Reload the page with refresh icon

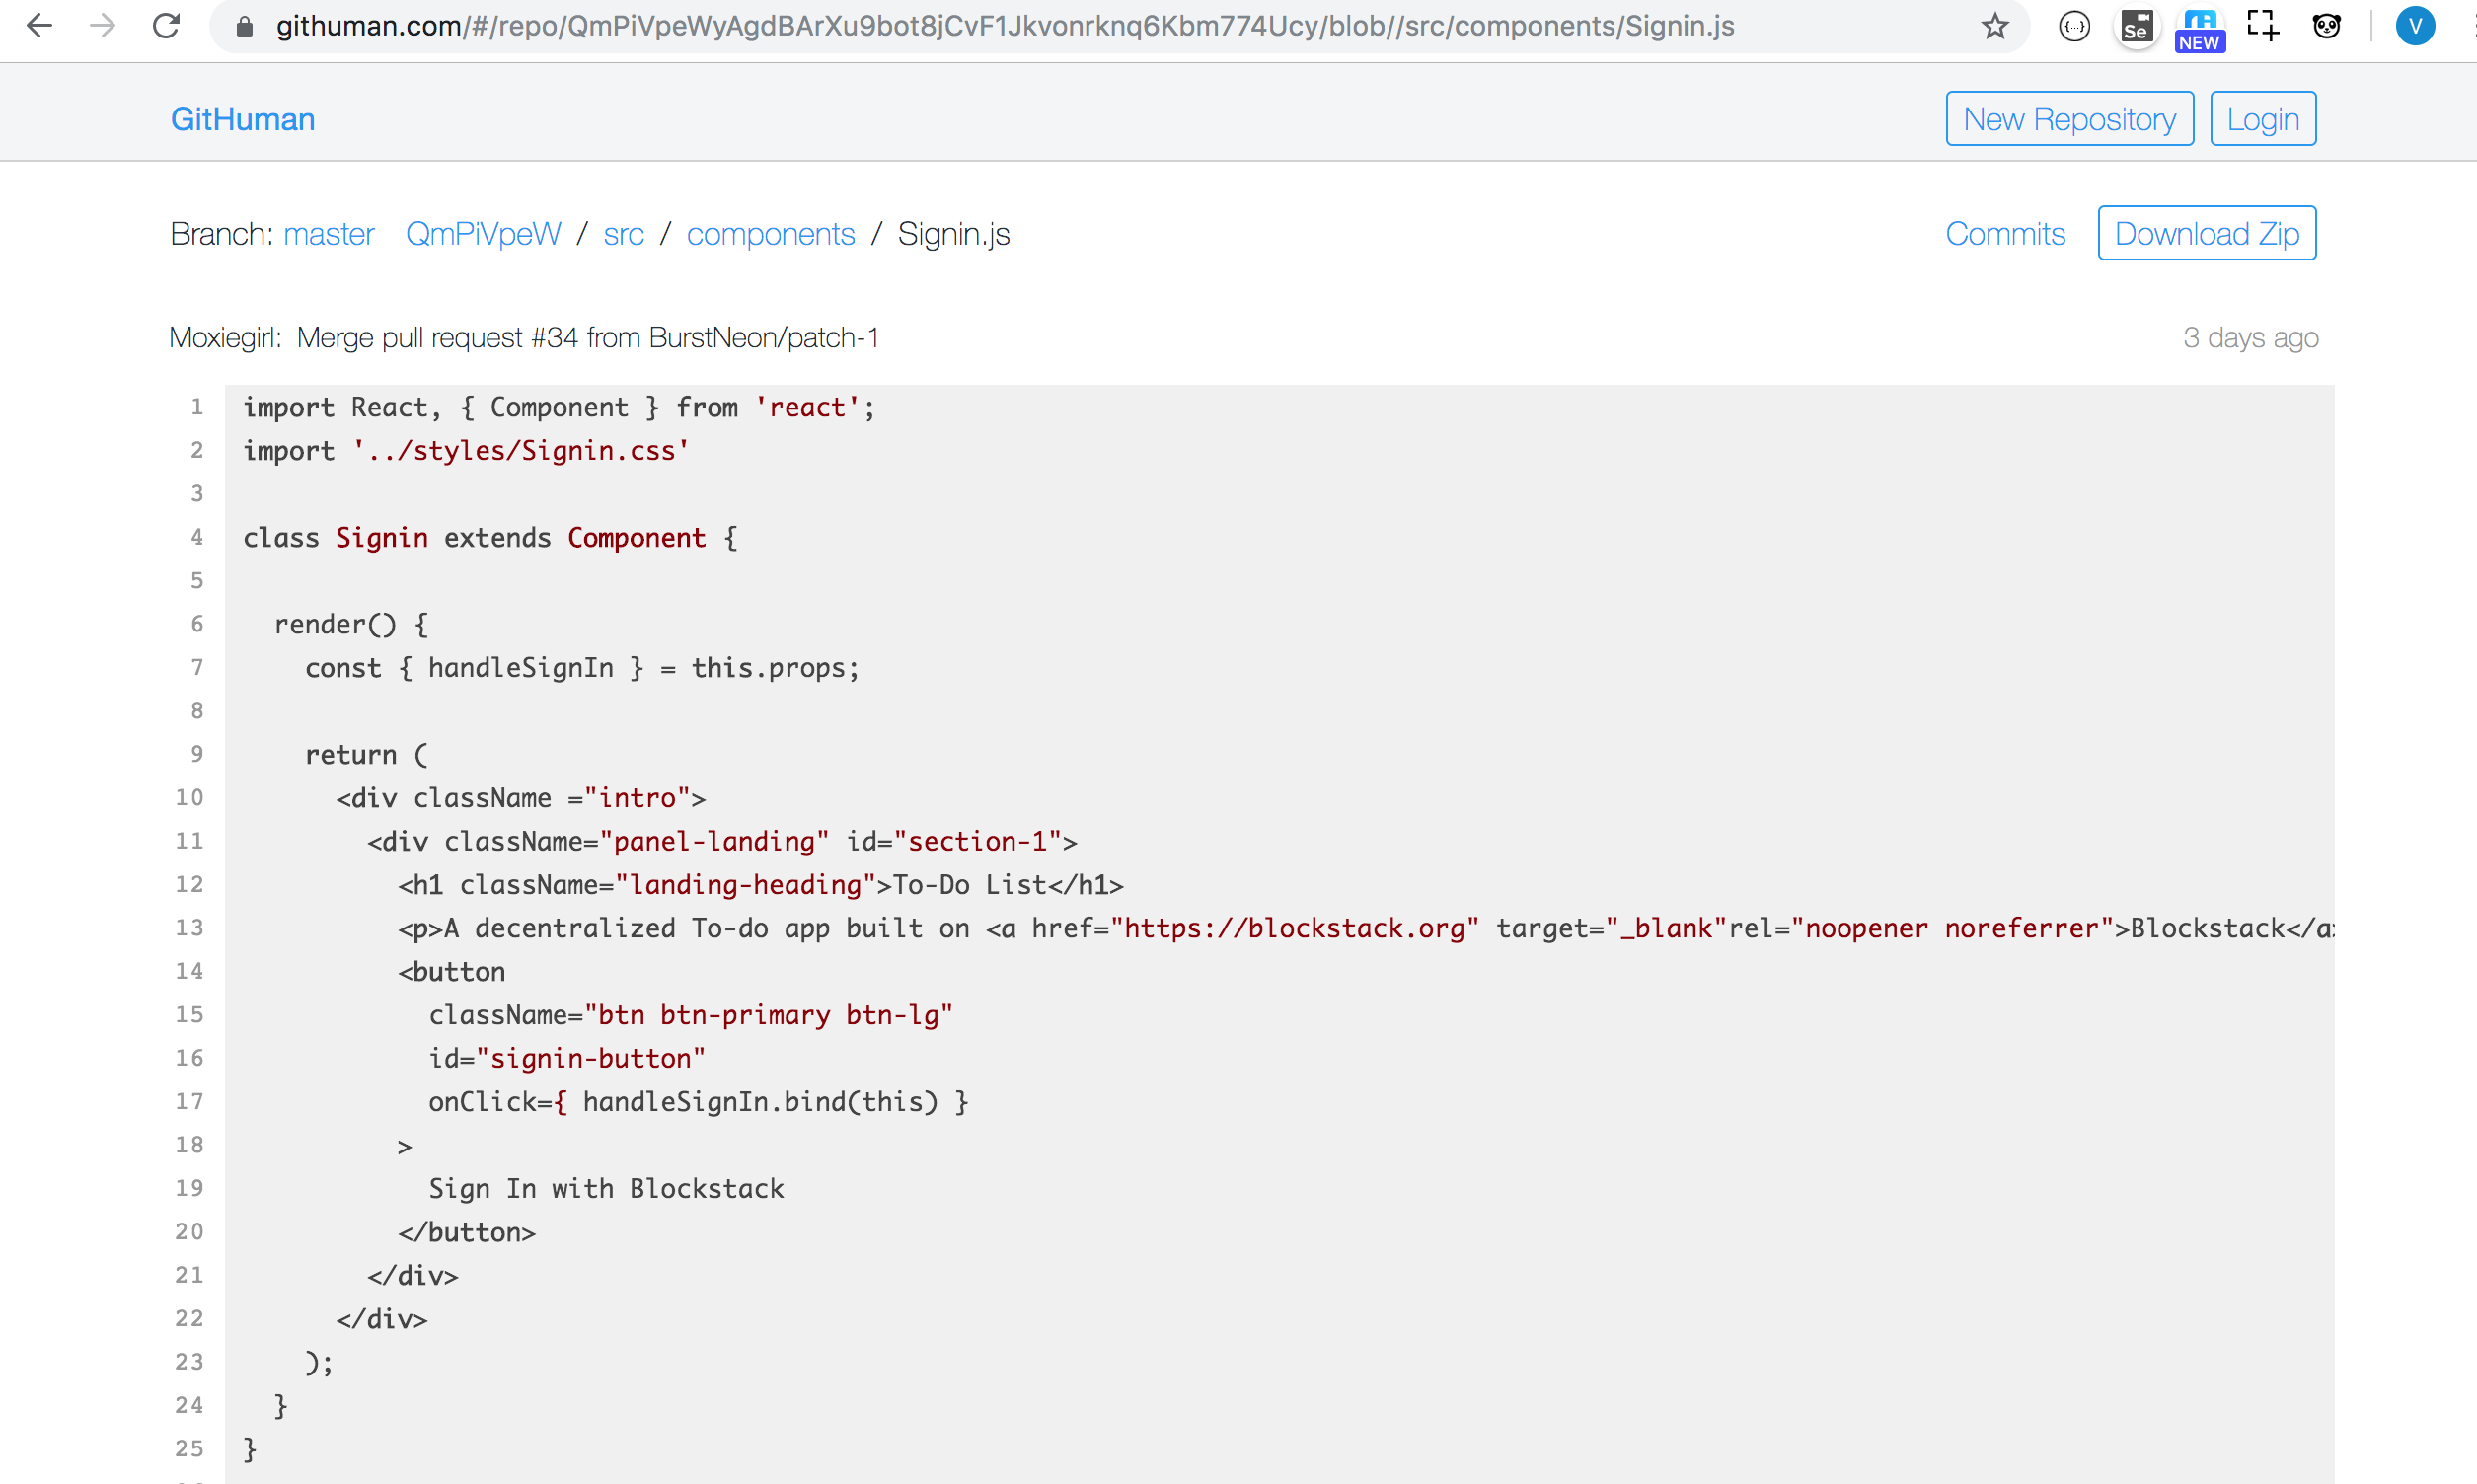pyautogui.click(x=166, y=26)
